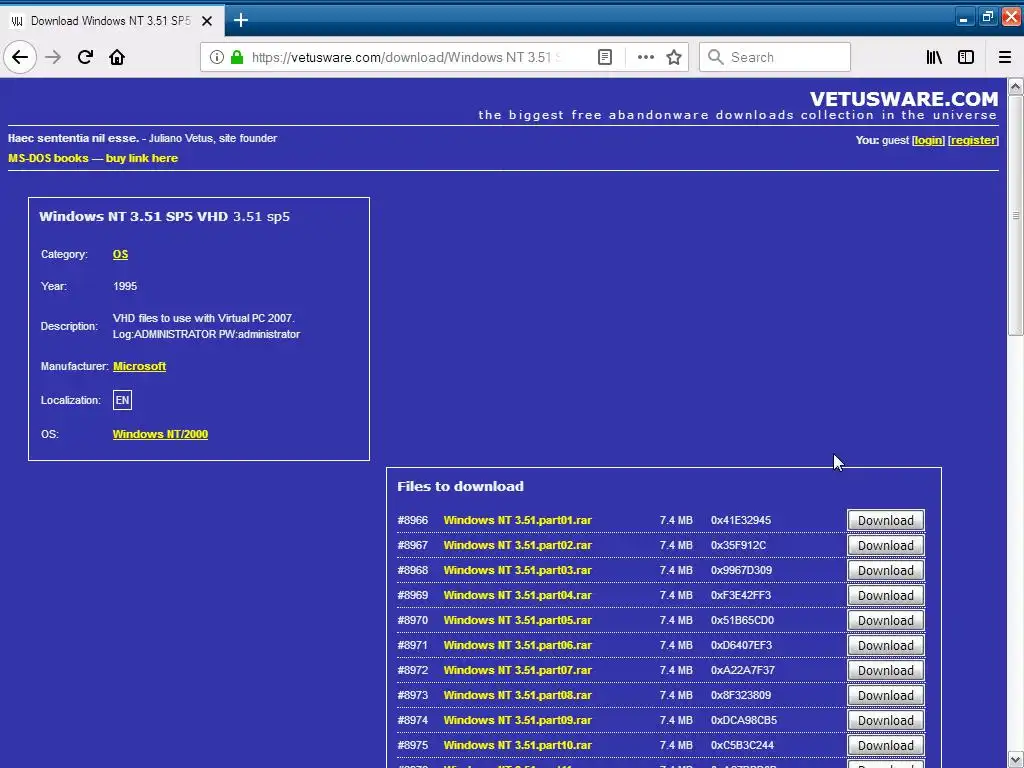Click Download button in #8973 row
The height and width of the screenshot is (768, 1024).
[886, 696]
